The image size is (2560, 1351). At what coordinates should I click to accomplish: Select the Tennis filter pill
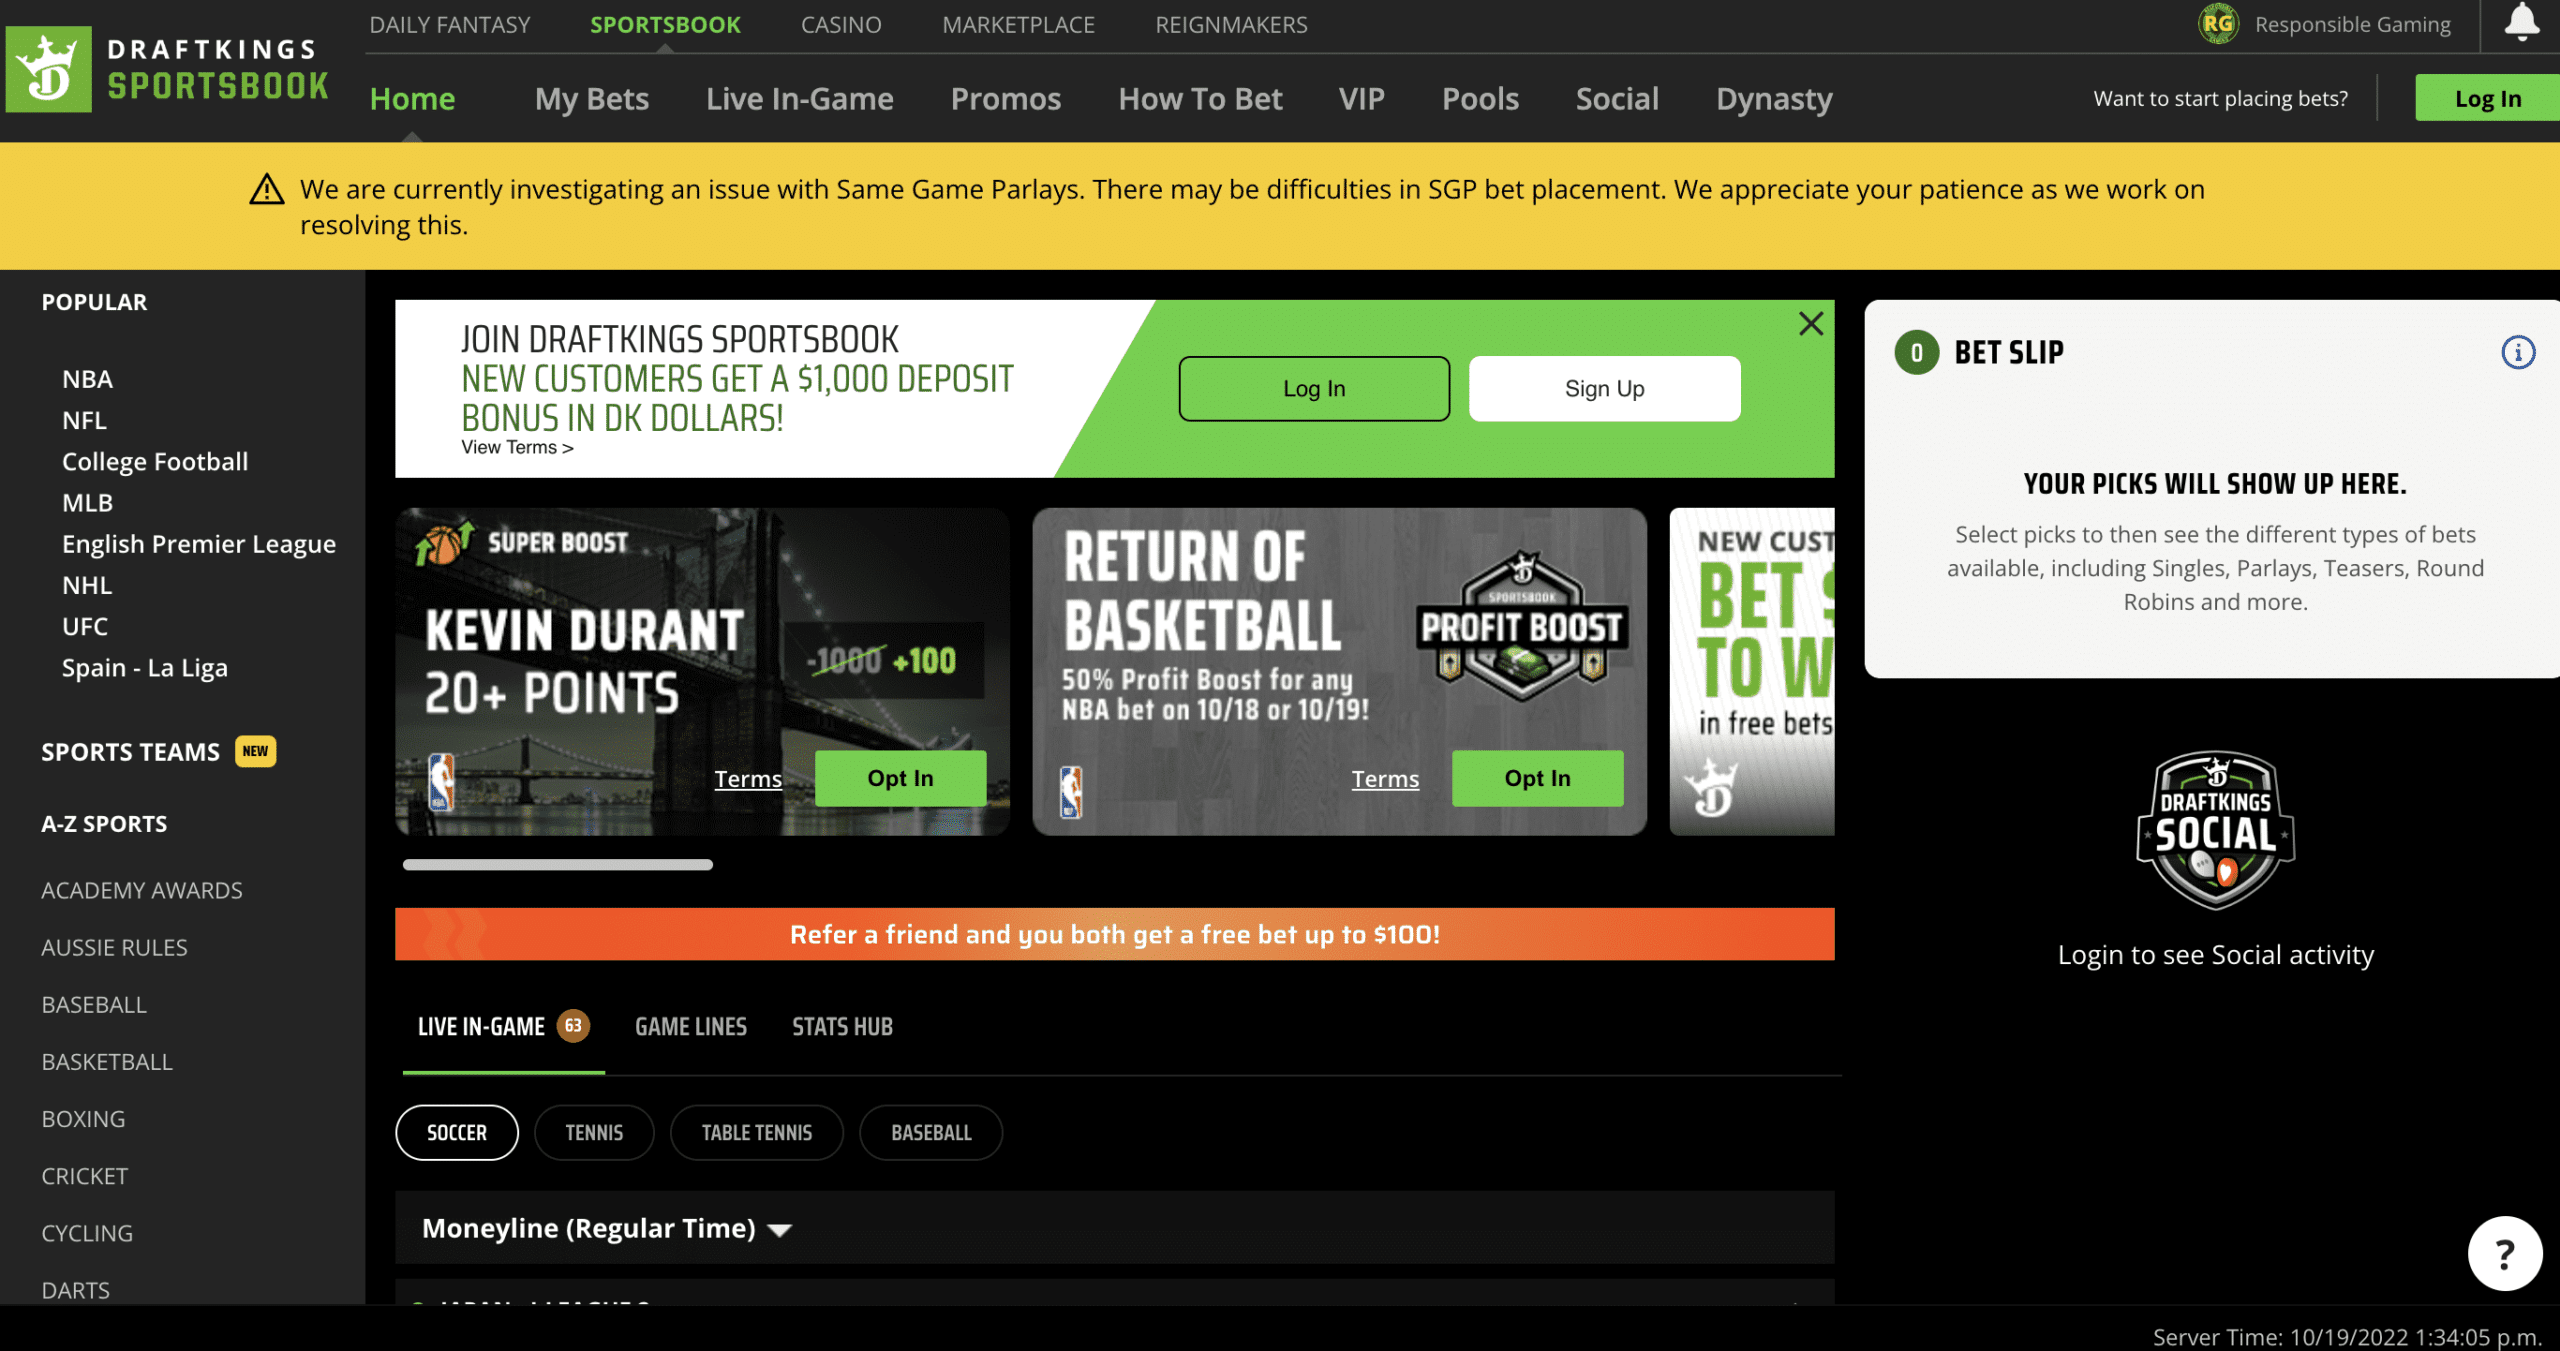coord(594,1132)
